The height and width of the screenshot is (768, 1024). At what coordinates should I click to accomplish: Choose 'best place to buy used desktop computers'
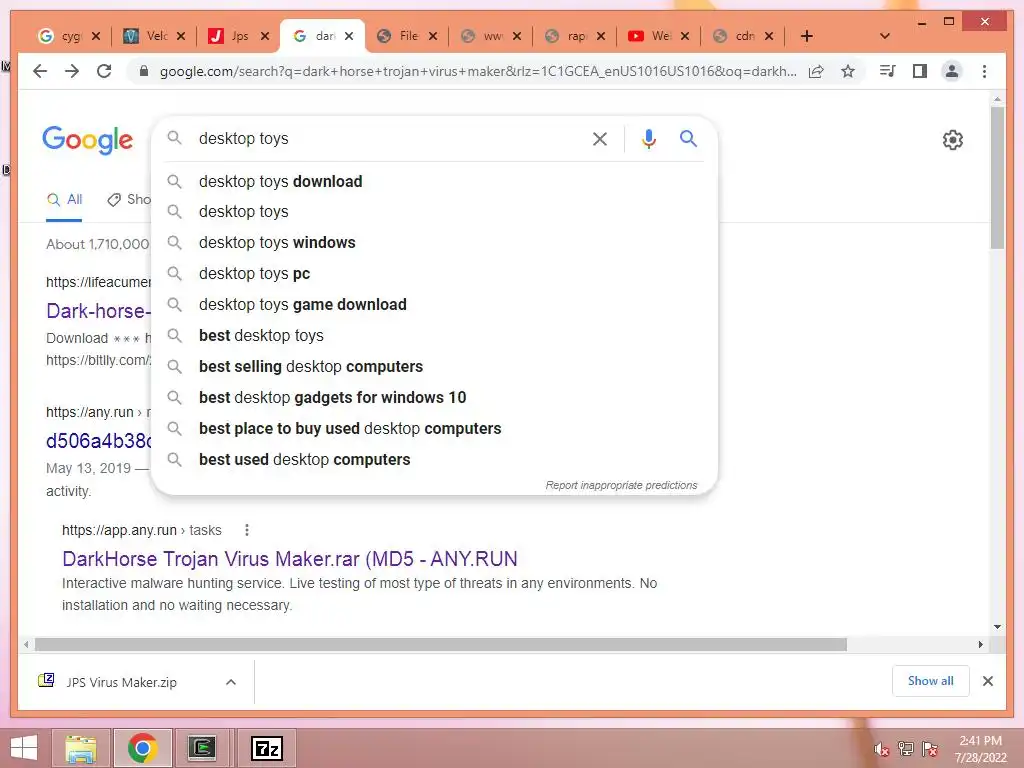[x=434, y=428]
